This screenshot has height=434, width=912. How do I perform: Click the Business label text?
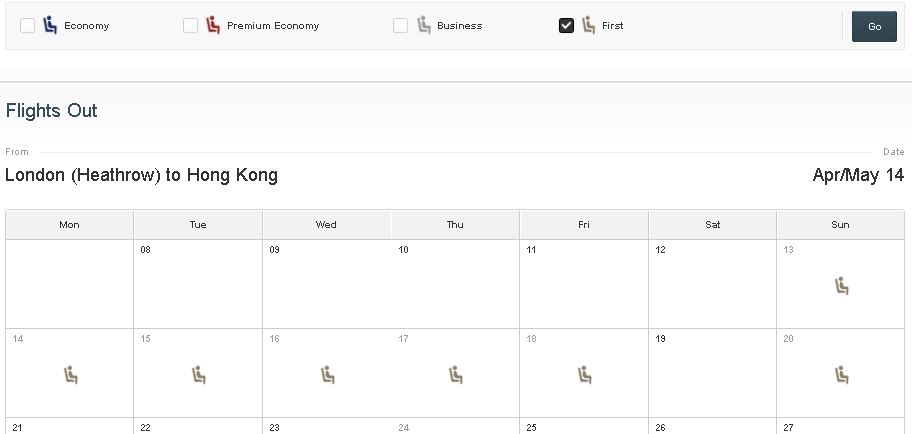459,26
